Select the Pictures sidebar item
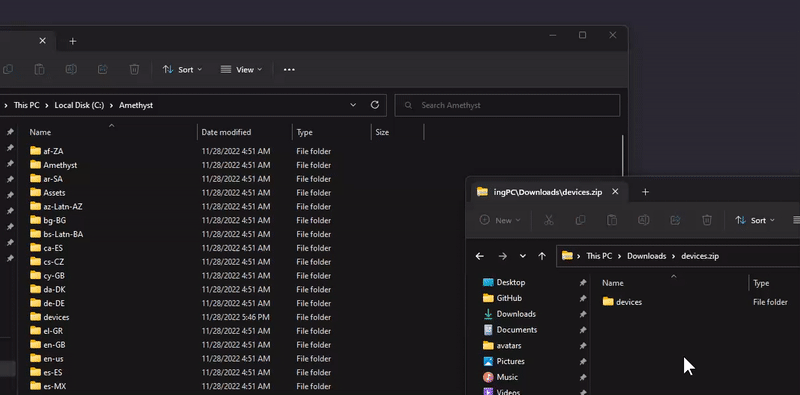Image resolution: width=800 pixels, height=395 pixels. [510, 361]
